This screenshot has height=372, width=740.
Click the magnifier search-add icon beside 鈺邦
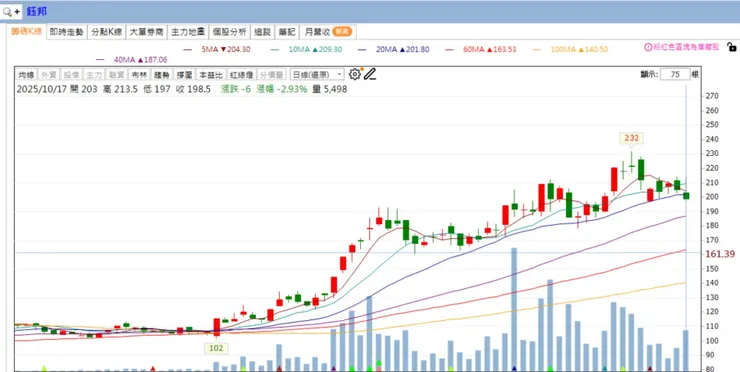coord(11,11)
